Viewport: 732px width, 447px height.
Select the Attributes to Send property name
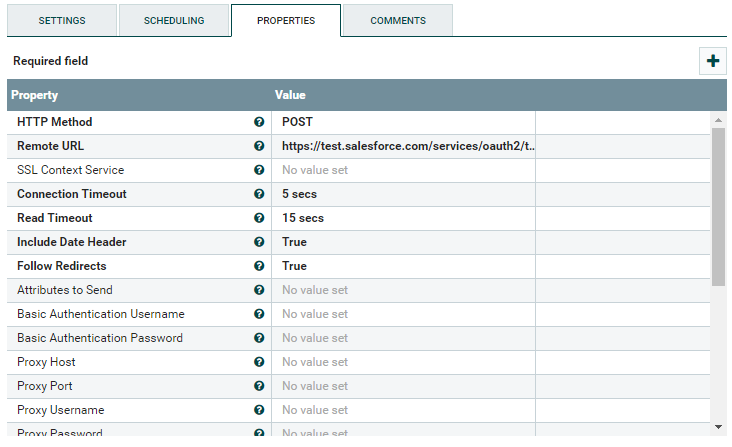point(65,290)
